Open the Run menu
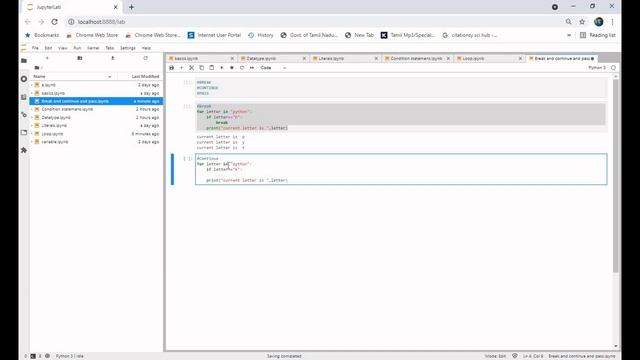 77,48
